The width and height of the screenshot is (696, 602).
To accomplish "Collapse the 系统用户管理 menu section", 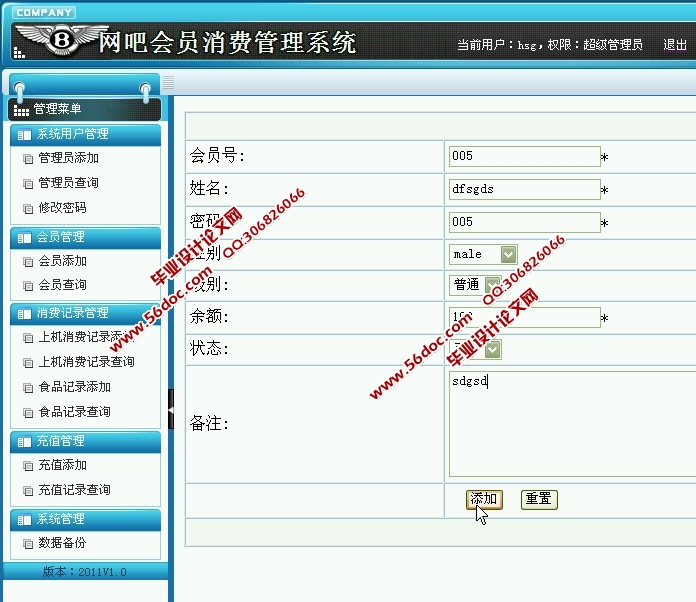I will tap(85, 135).
